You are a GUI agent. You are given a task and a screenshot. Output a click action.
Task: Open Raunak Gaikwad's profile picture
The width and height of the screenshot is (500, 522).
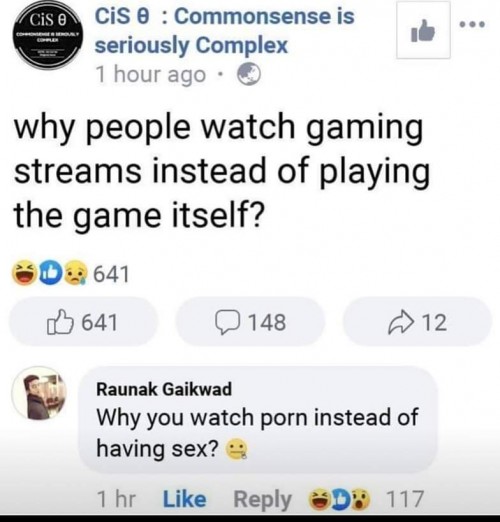pos(39,393)
